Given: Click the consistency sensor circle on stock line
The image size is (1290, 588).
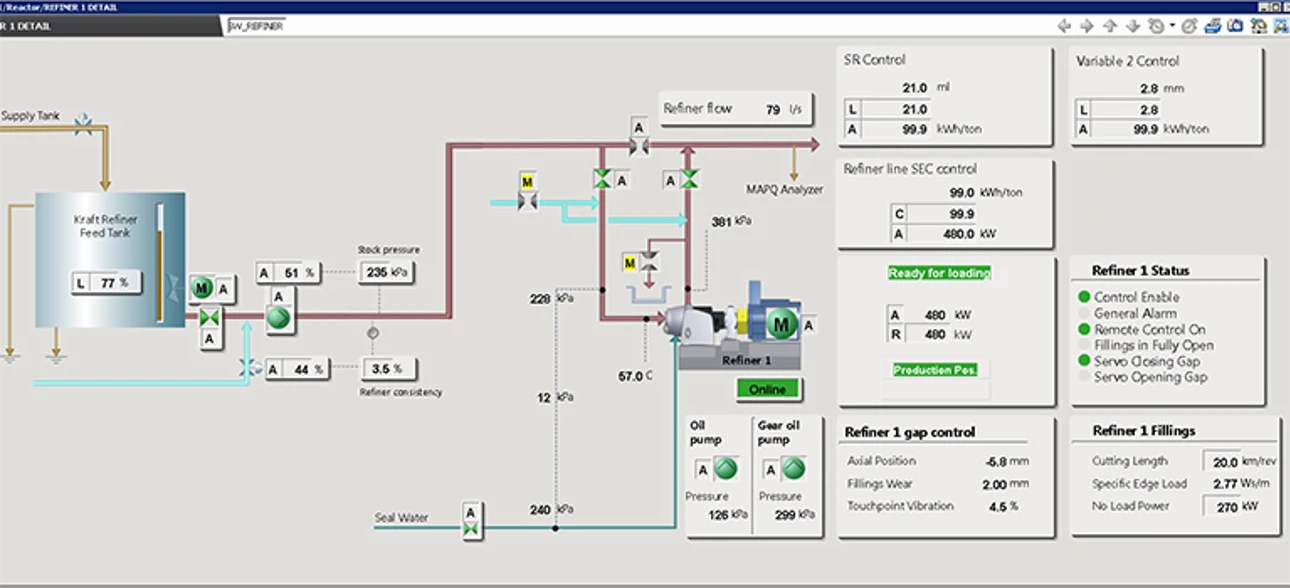Looking at the screenshot, I should 373,331.
